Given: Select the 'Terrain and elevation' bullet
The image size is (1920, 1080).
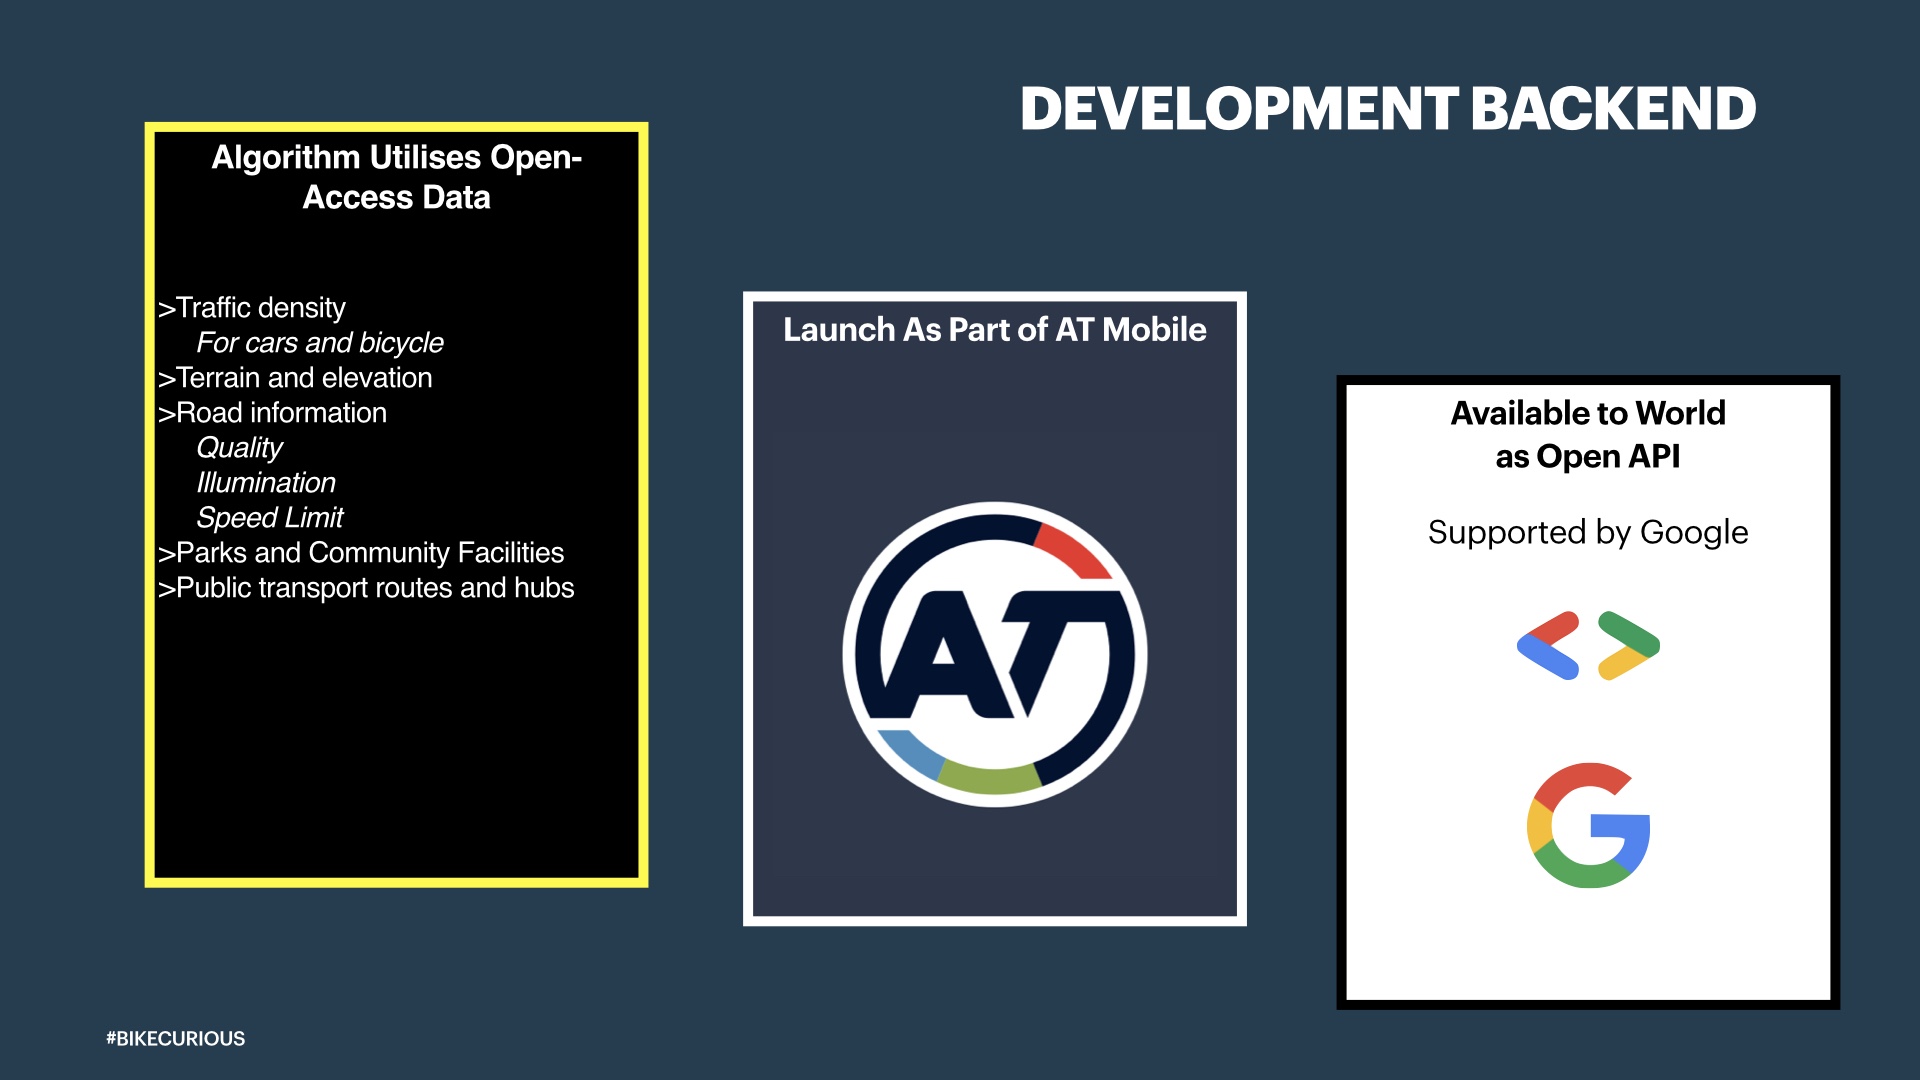Looking at the screenshot, I should click(303, 378).
